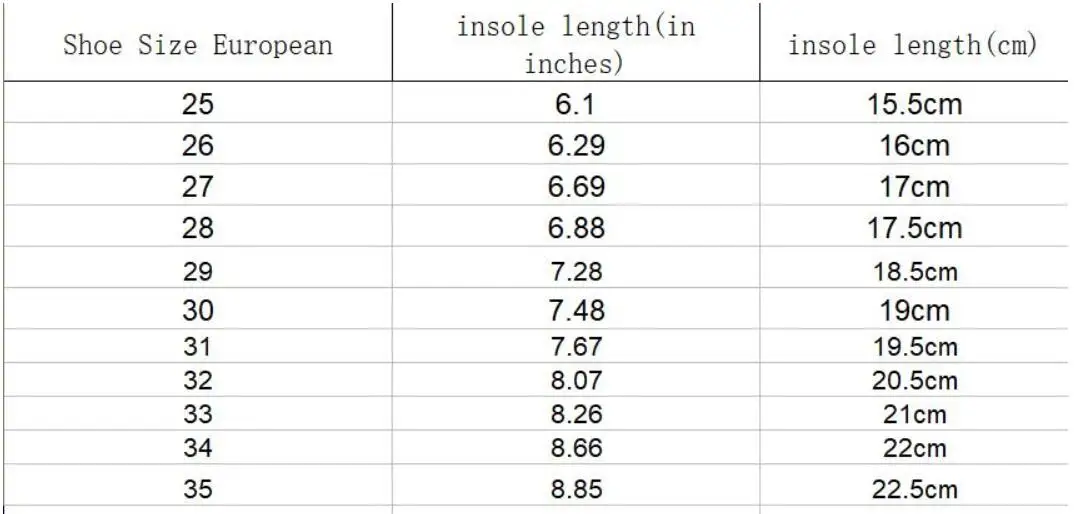The width and height of the screenshot is (1082, 514).
Task: Click the shoe size 33 cell
Action: click(198, 413)
